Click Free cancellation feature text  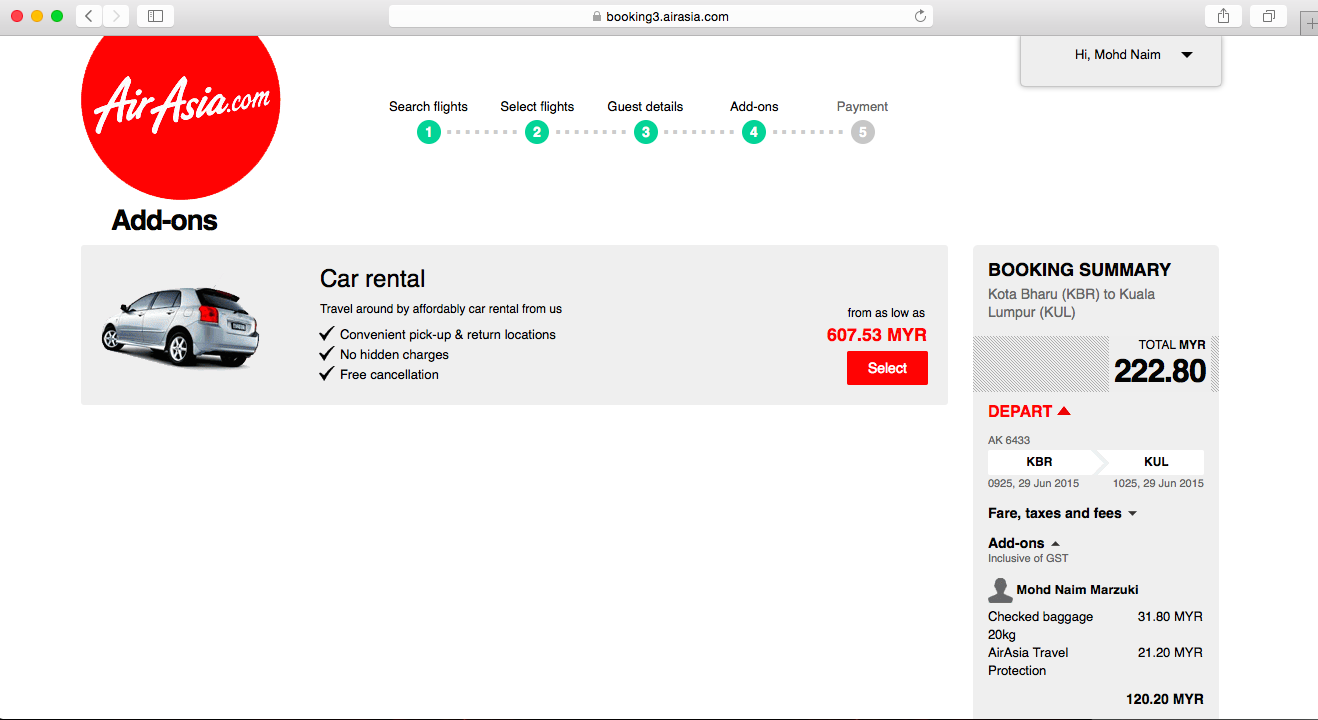389,375
